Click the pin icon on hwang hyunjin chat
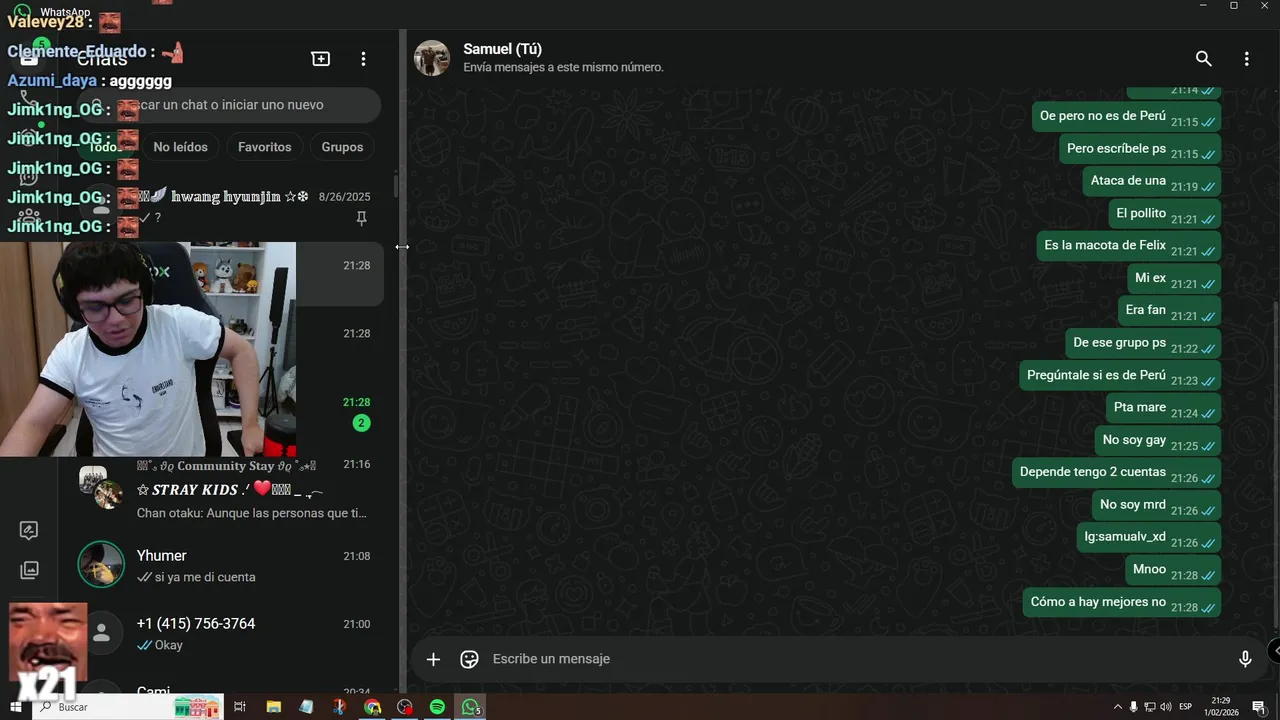This screenshot has width=1280, height=720. [x=362, y=218]
